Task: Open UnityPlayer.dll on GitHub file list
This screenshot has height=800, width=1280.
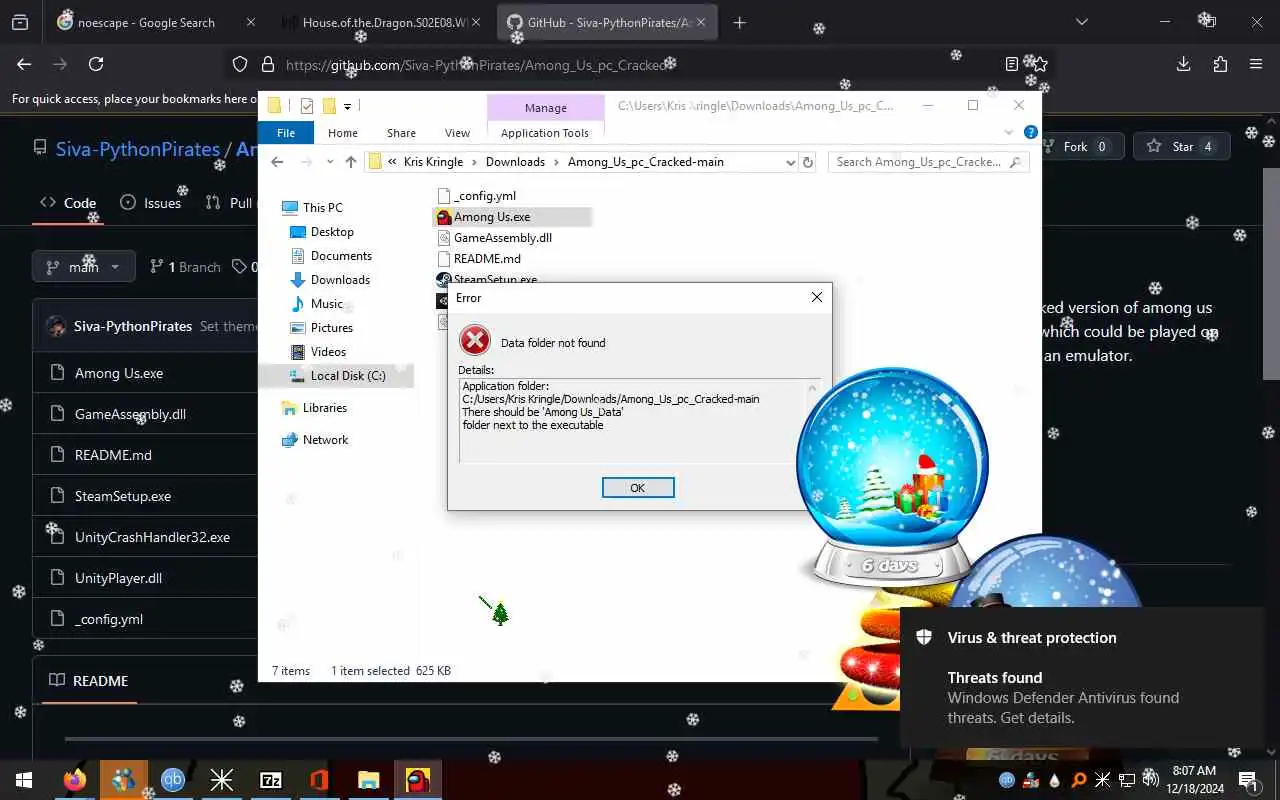Action: (118, 578)
